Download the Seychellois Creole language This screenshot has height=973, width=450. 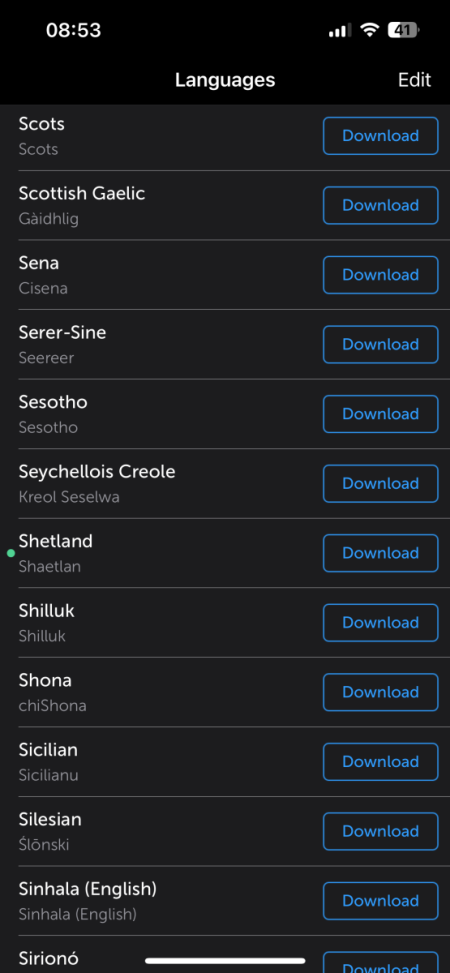click(x=380, y=483)
